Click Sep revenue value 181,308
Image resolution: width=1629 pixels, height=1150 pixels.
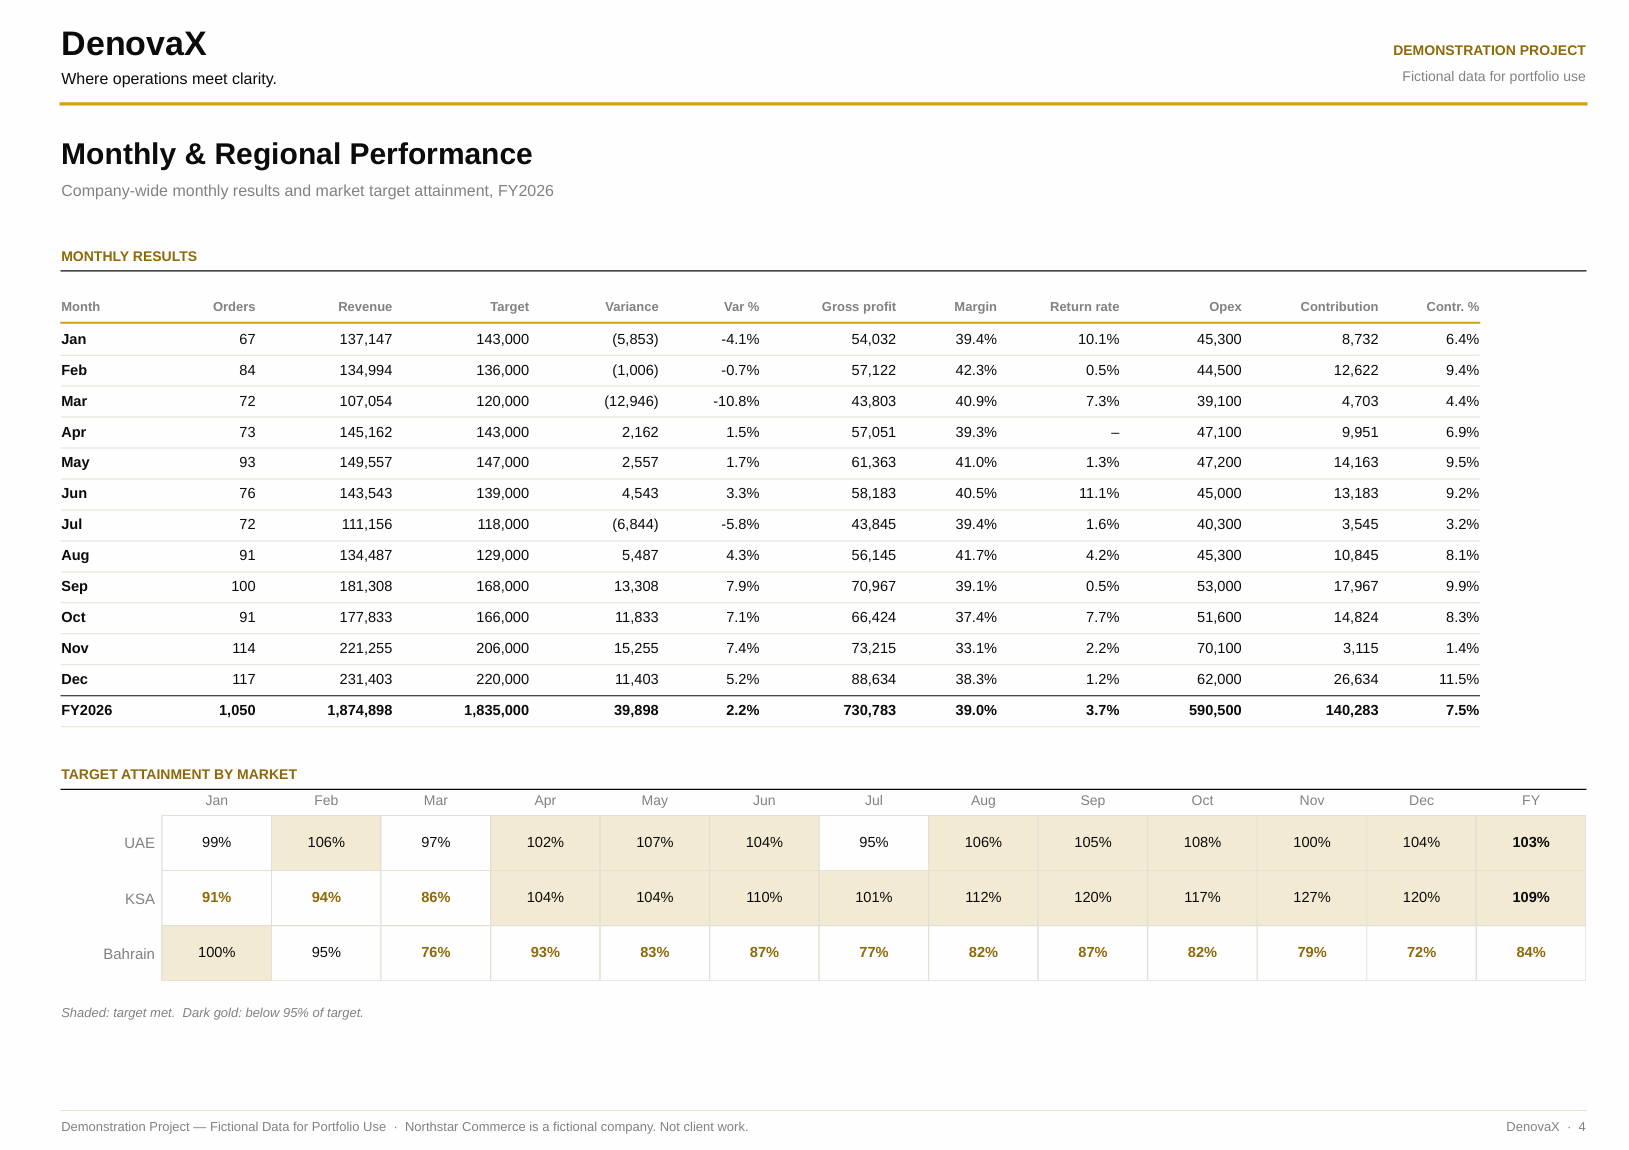tap(366, 586)
